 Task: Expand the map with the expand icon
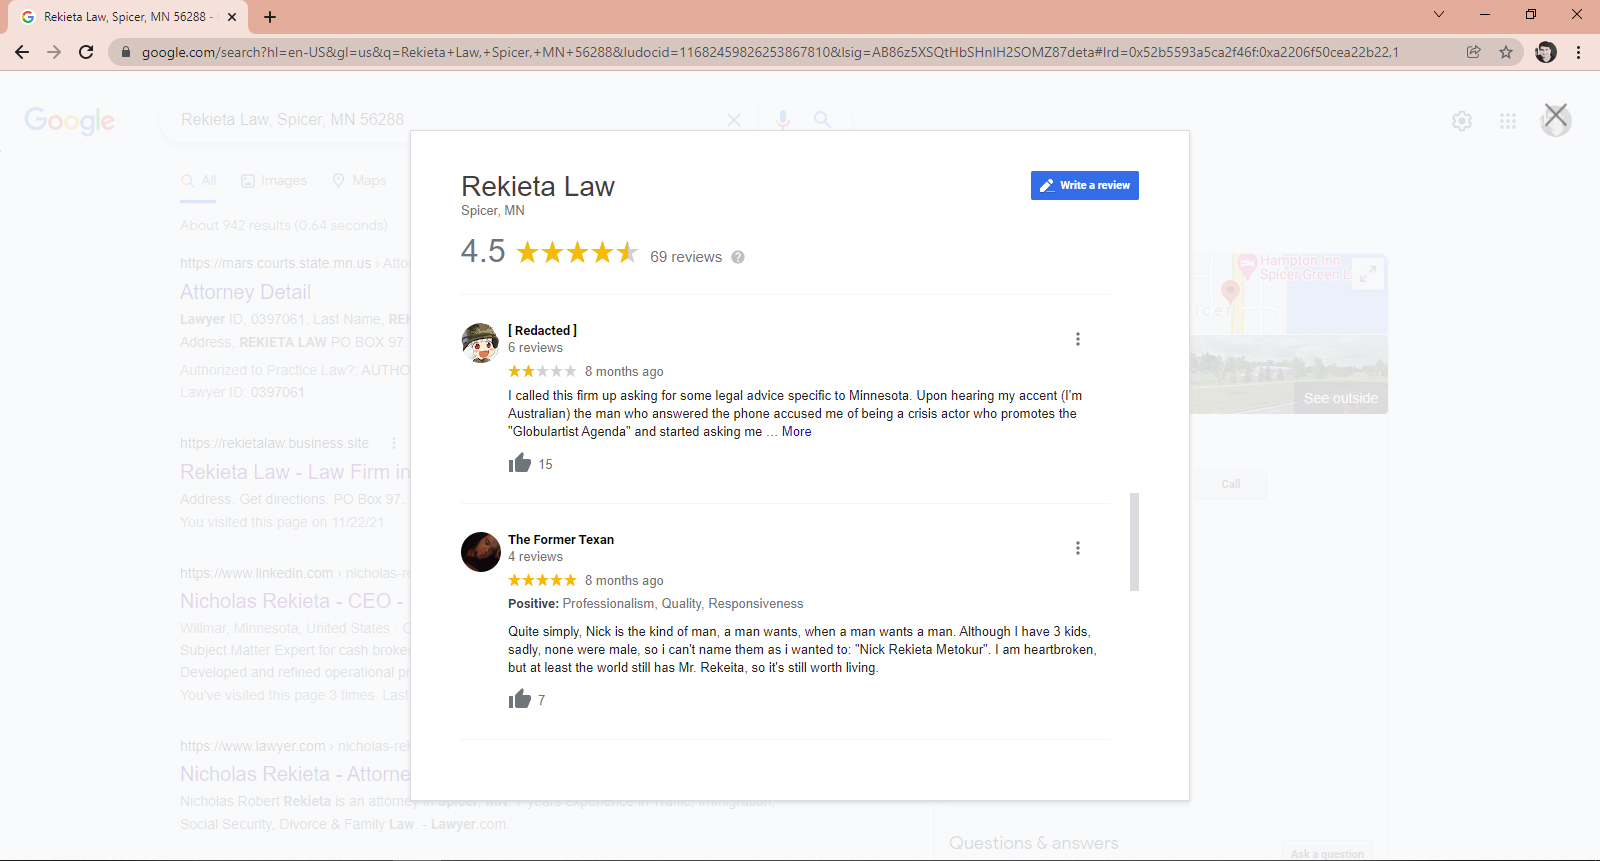[x=1367, y=273]
